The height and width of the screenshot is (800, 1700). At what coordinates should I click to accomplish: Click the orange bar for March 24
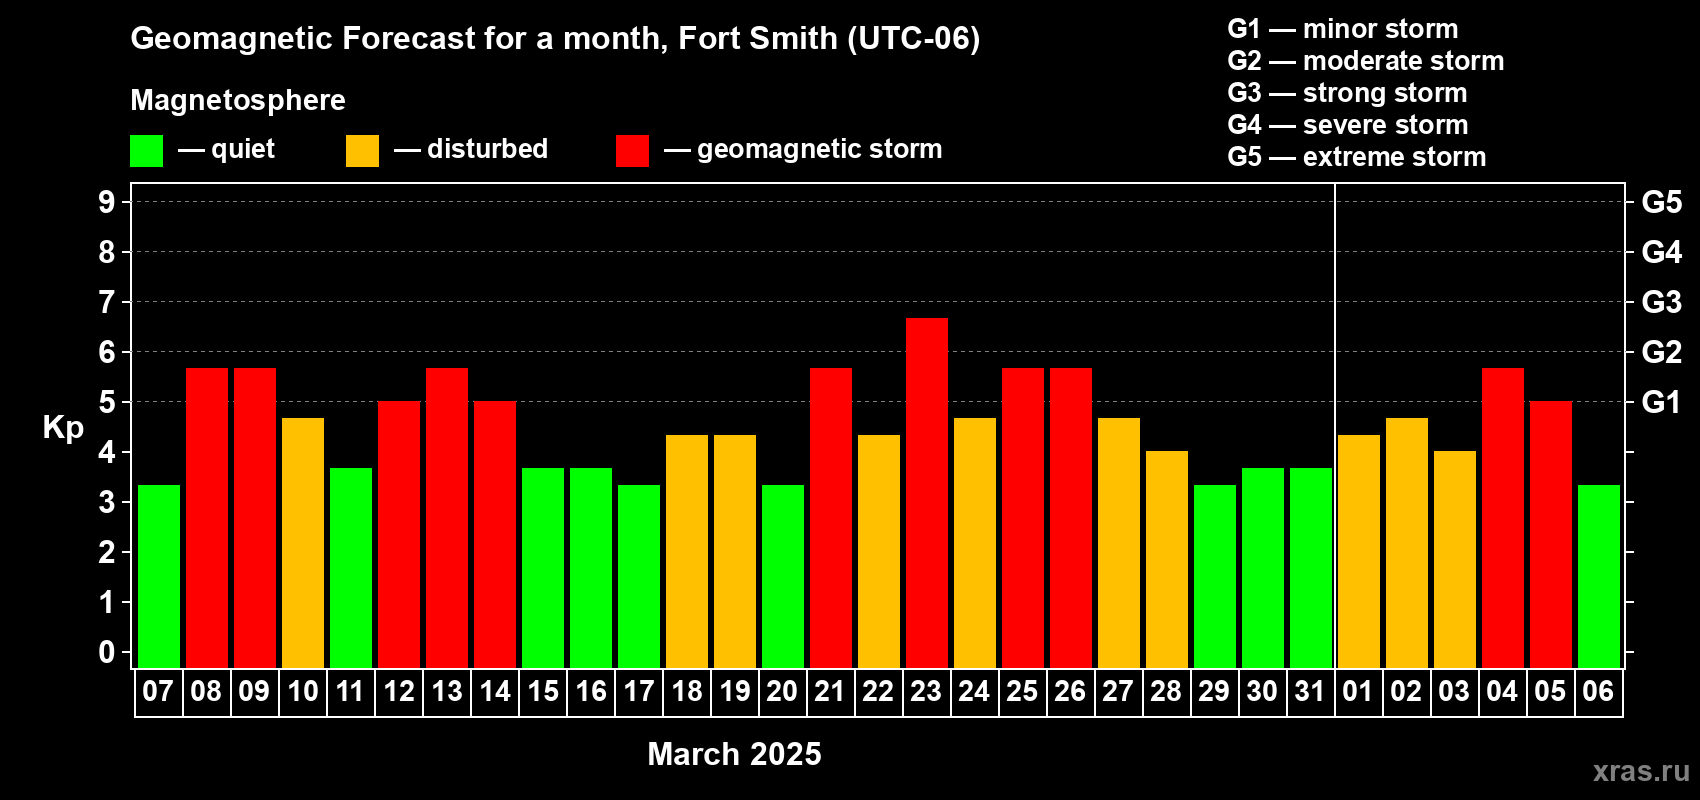point(975,543)
